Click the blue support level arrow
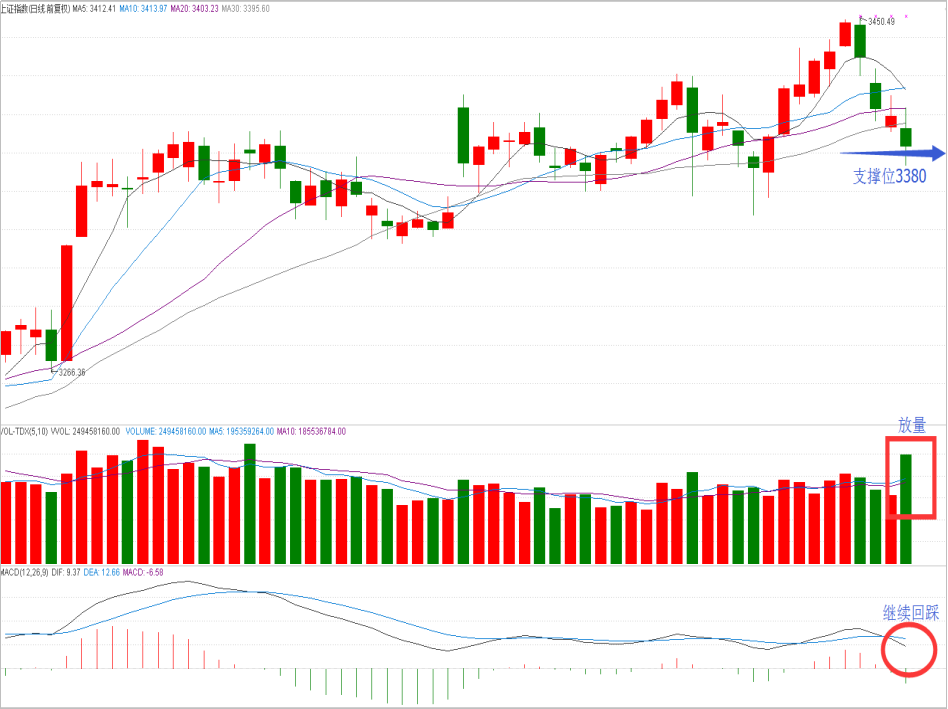Image resolution: width=948 pixels, height=709 pixels. [890, 153]
